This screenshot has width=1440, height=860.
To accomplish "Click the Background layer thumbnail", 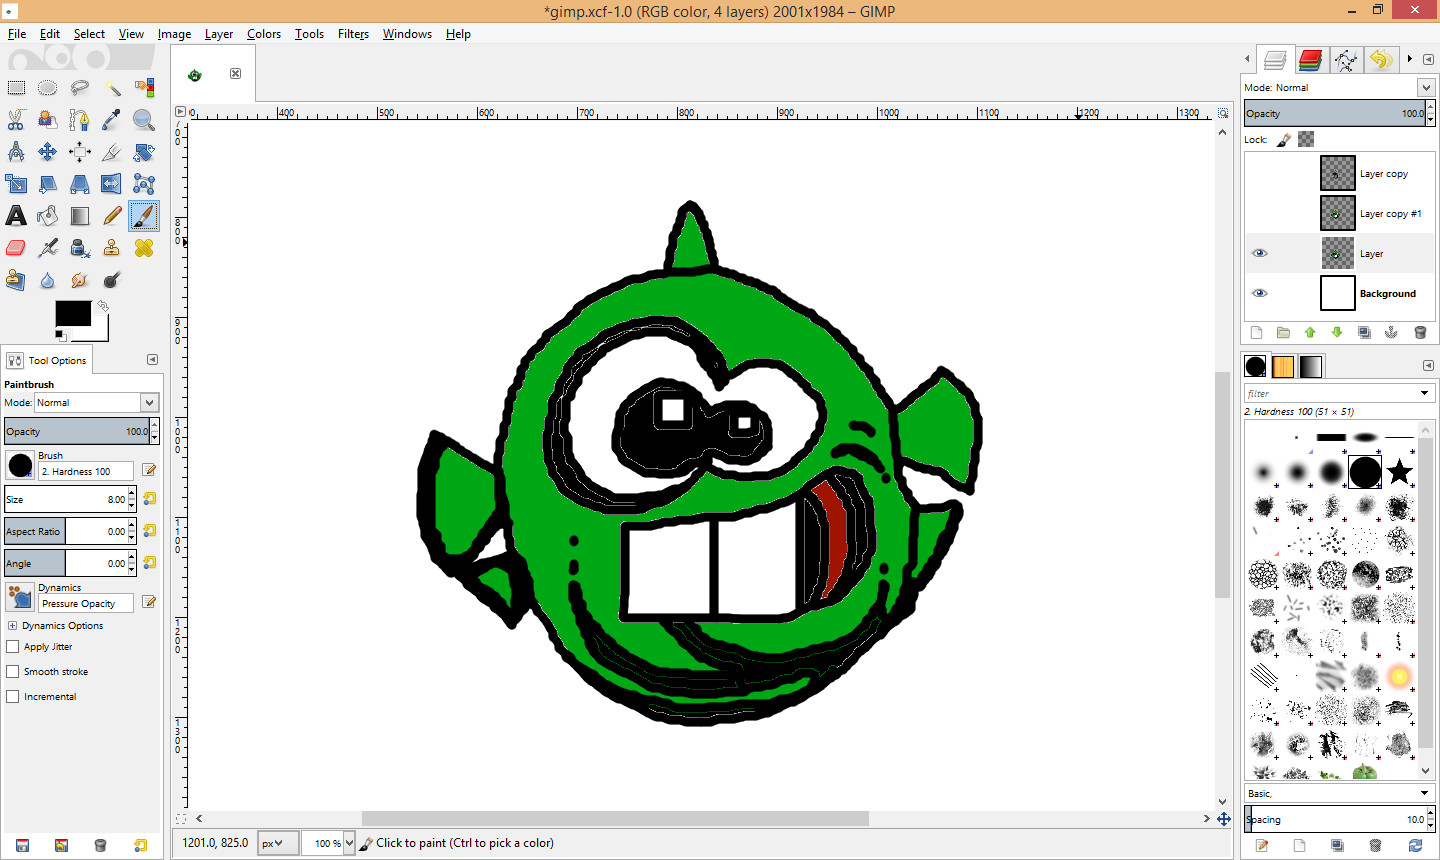I will click(1337, 293).
